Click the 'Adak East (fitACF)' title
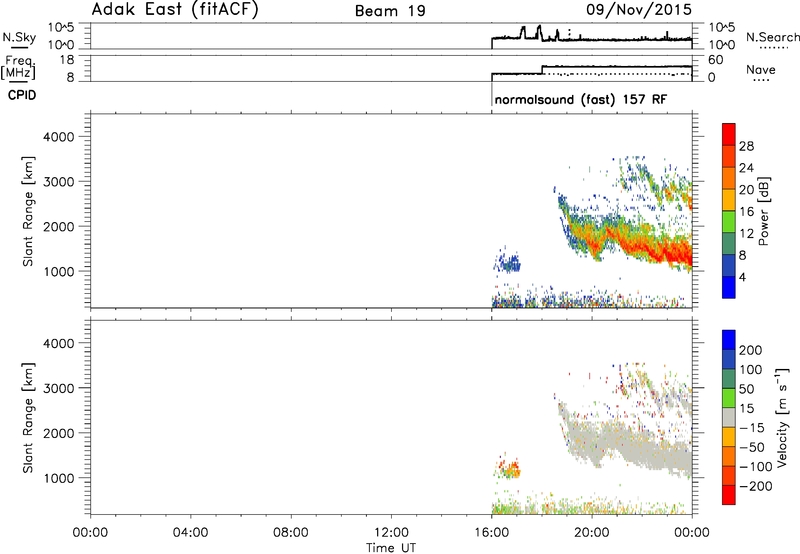The width and height of the screenshot is (800, 554). 174,10
